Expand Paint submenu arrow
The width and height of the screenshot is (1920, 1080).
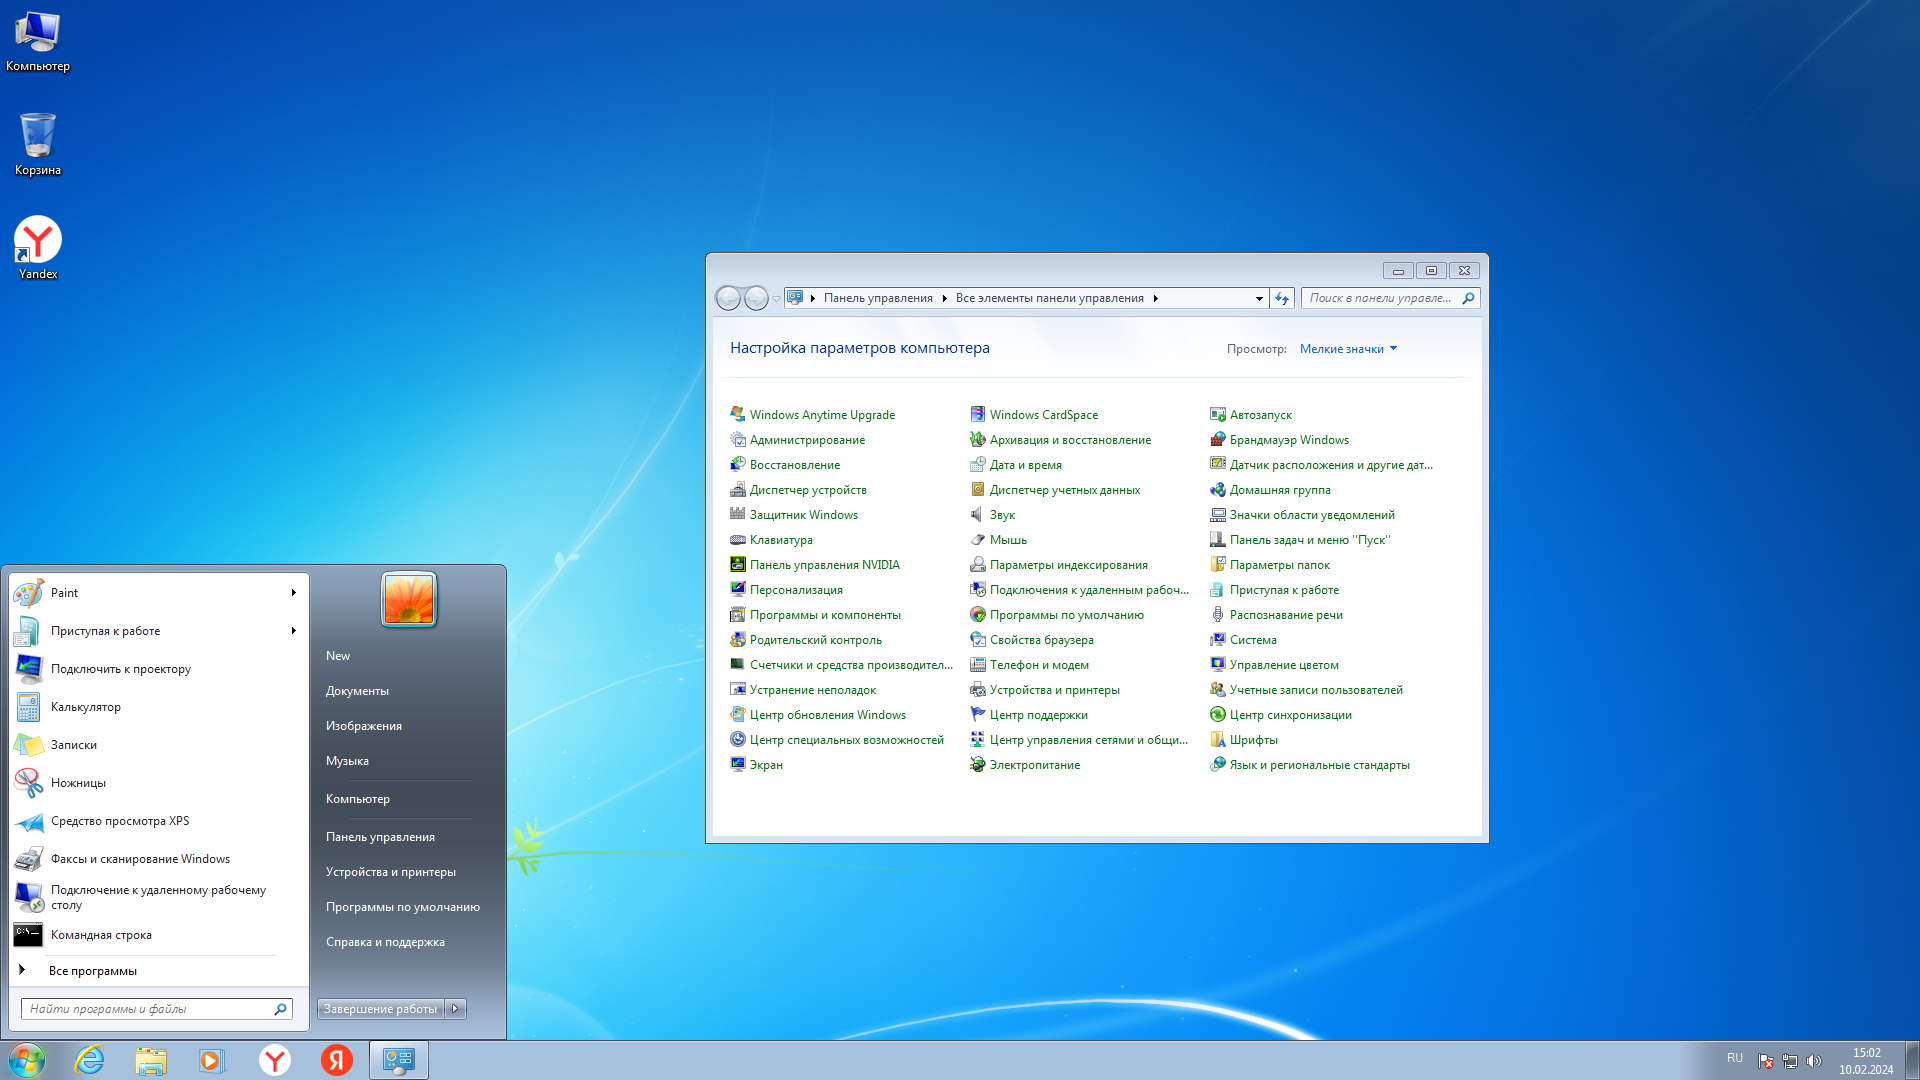pyautogui.click(x=294, y=593)
